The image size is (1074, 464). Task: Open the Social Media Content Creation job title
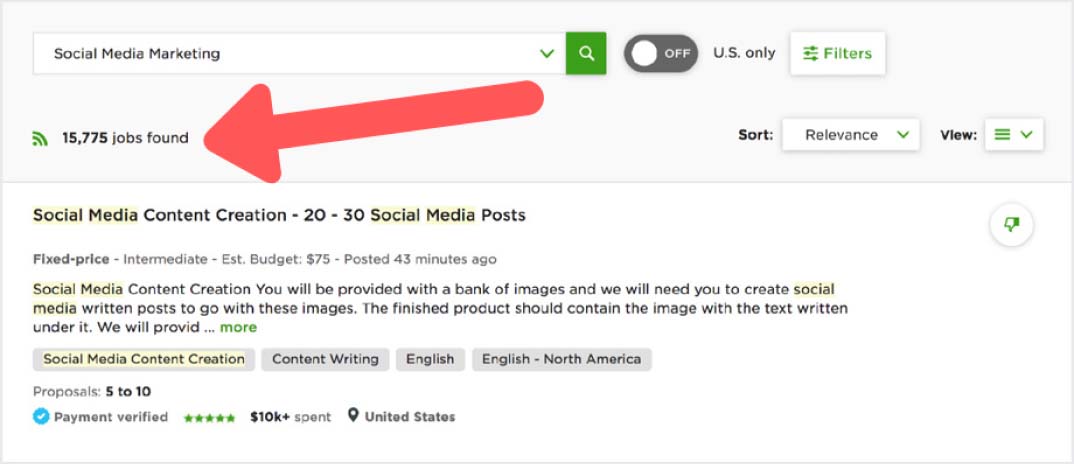pos(279,215)
